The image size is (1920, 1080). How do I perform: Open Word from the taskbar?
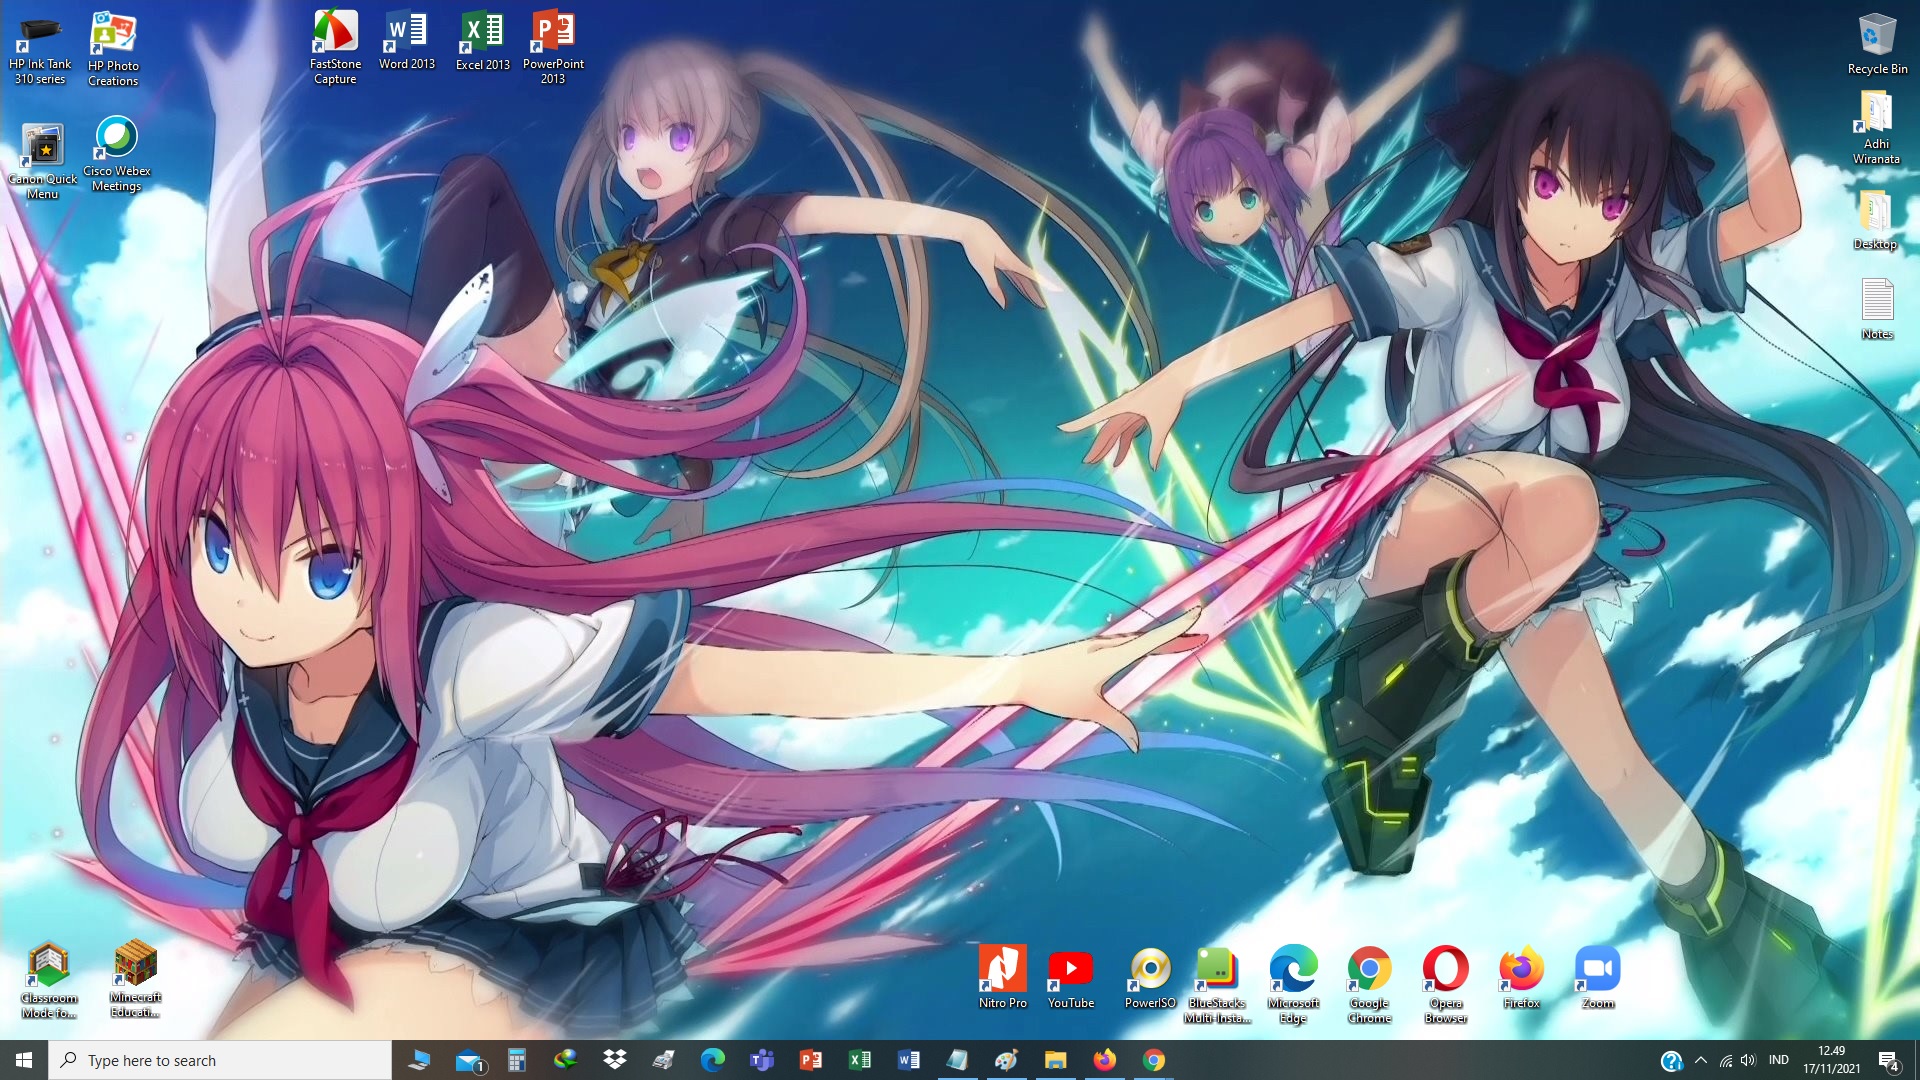pos(909,1060)
